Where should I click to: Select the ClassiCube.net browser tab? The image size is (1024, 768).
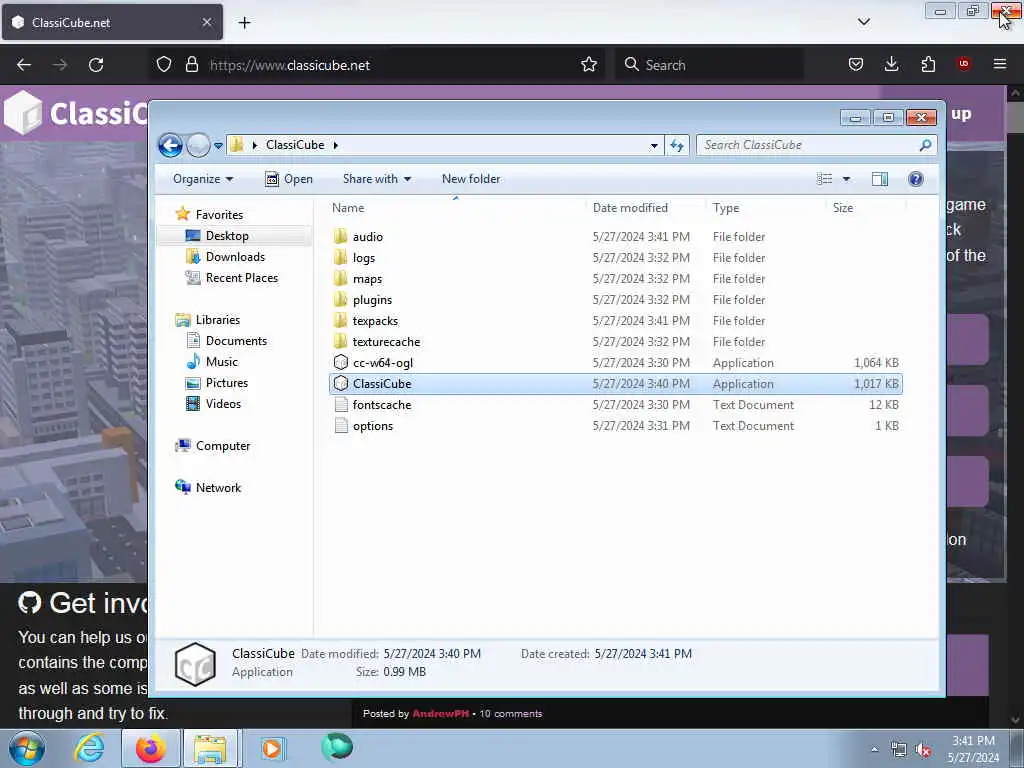(112, 22)
